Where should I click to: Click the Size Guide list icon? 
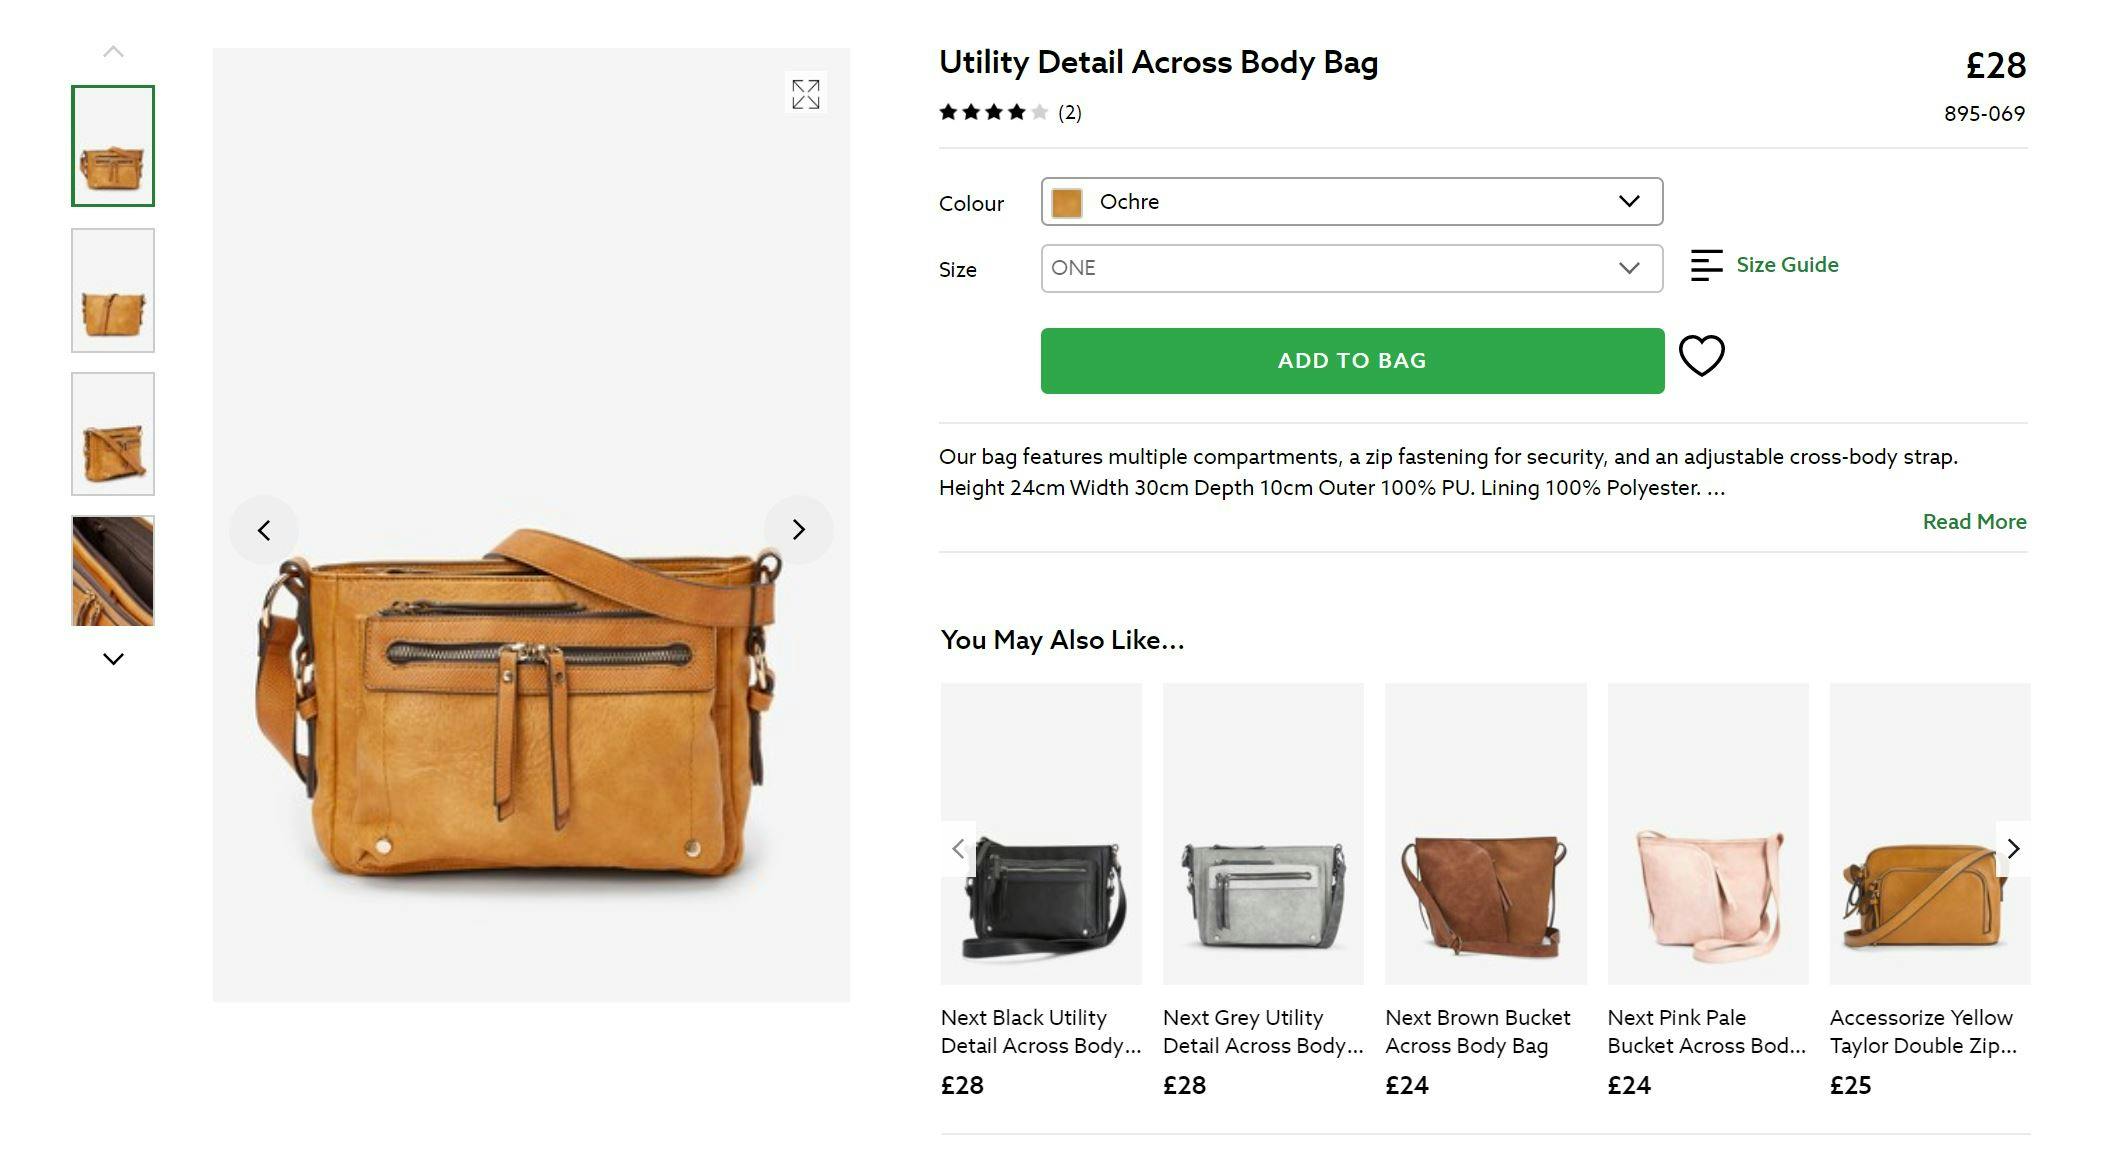coord(1706,265)
